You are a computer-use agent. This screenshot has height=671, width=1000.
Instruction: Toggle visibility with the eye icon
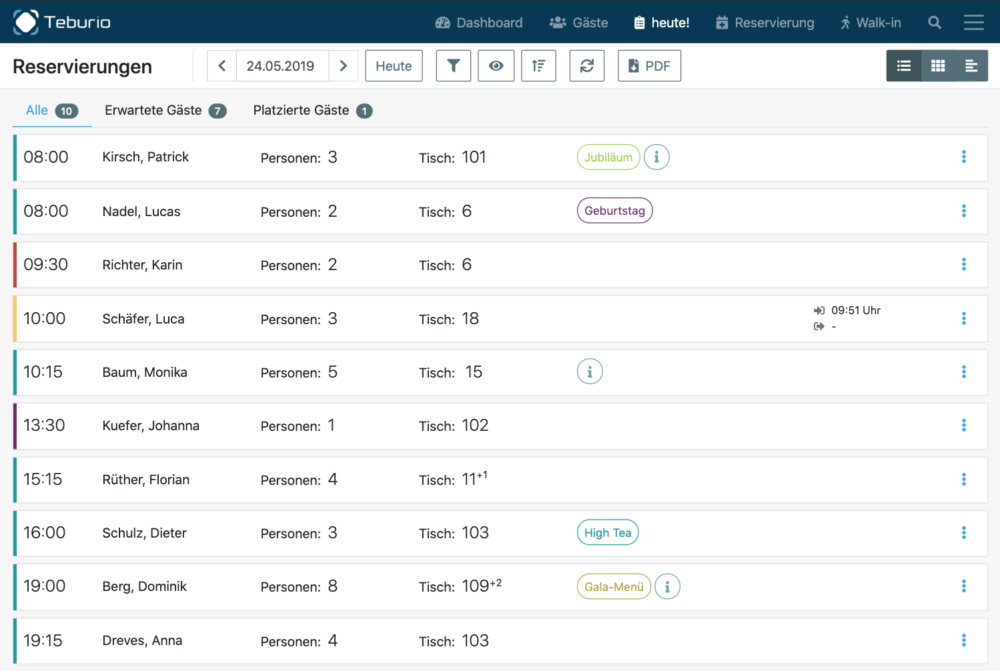(496, 66)
